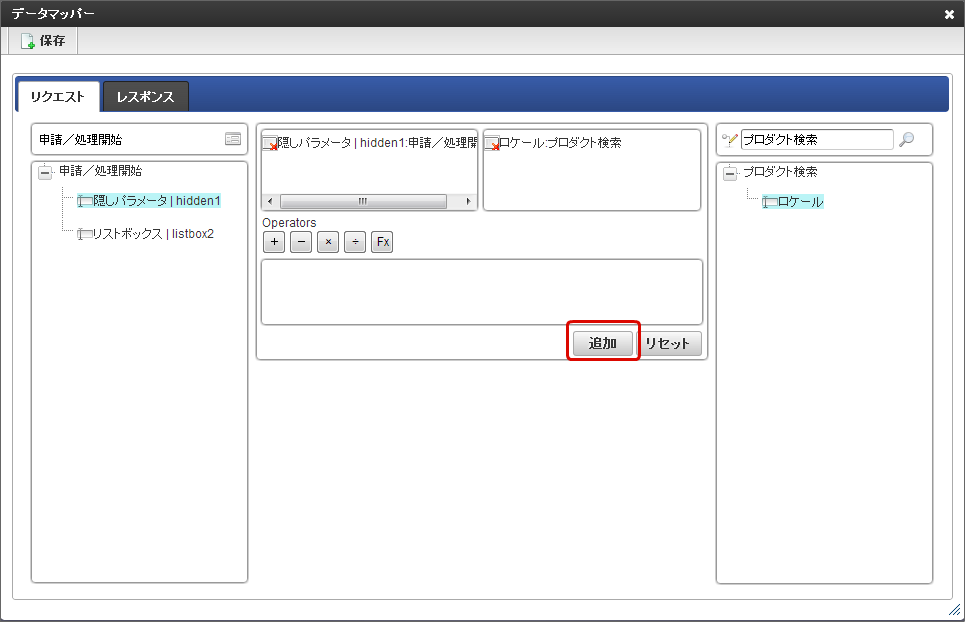Remove the ロケール:プロダクト検索 mapping target icon
Screen dimensions: 965x622
point(491,144)
